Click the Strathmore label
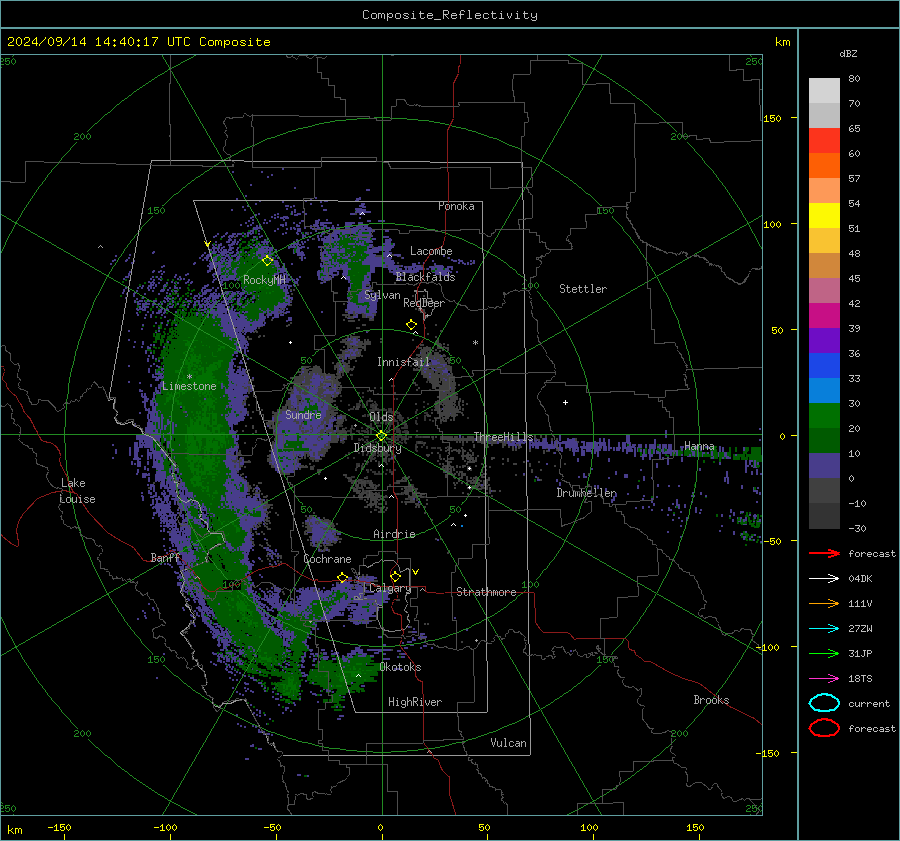The height and width of the screenshot is (841, 900). point(487,592)
